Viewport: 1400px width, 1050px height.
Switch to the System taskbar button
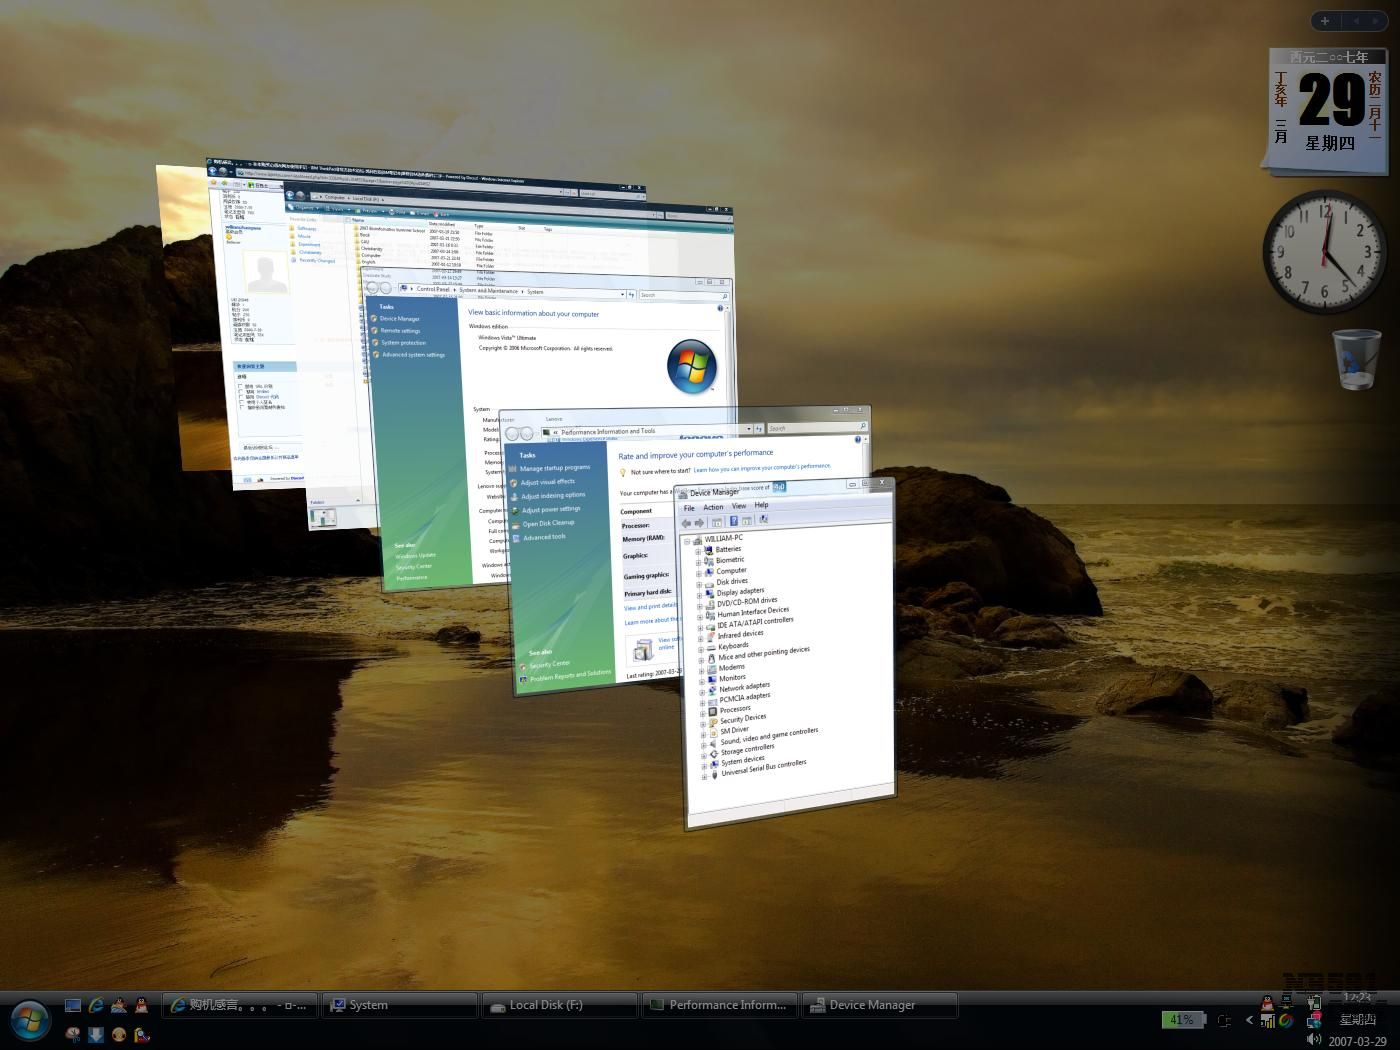(399, 1005)
